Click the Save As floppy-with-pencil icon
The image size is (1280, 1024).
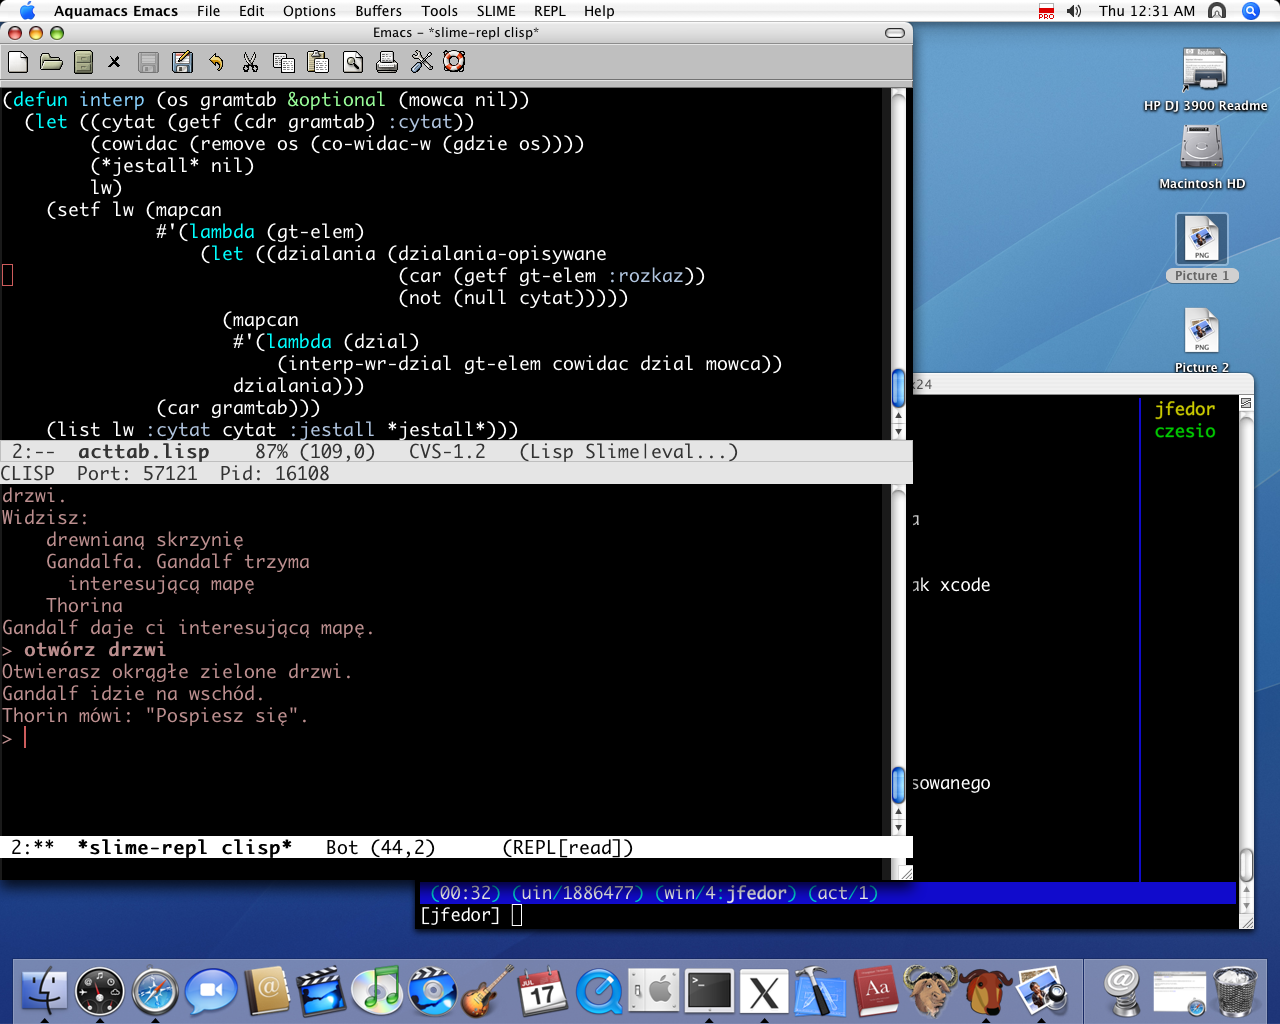tap(182, 62)
